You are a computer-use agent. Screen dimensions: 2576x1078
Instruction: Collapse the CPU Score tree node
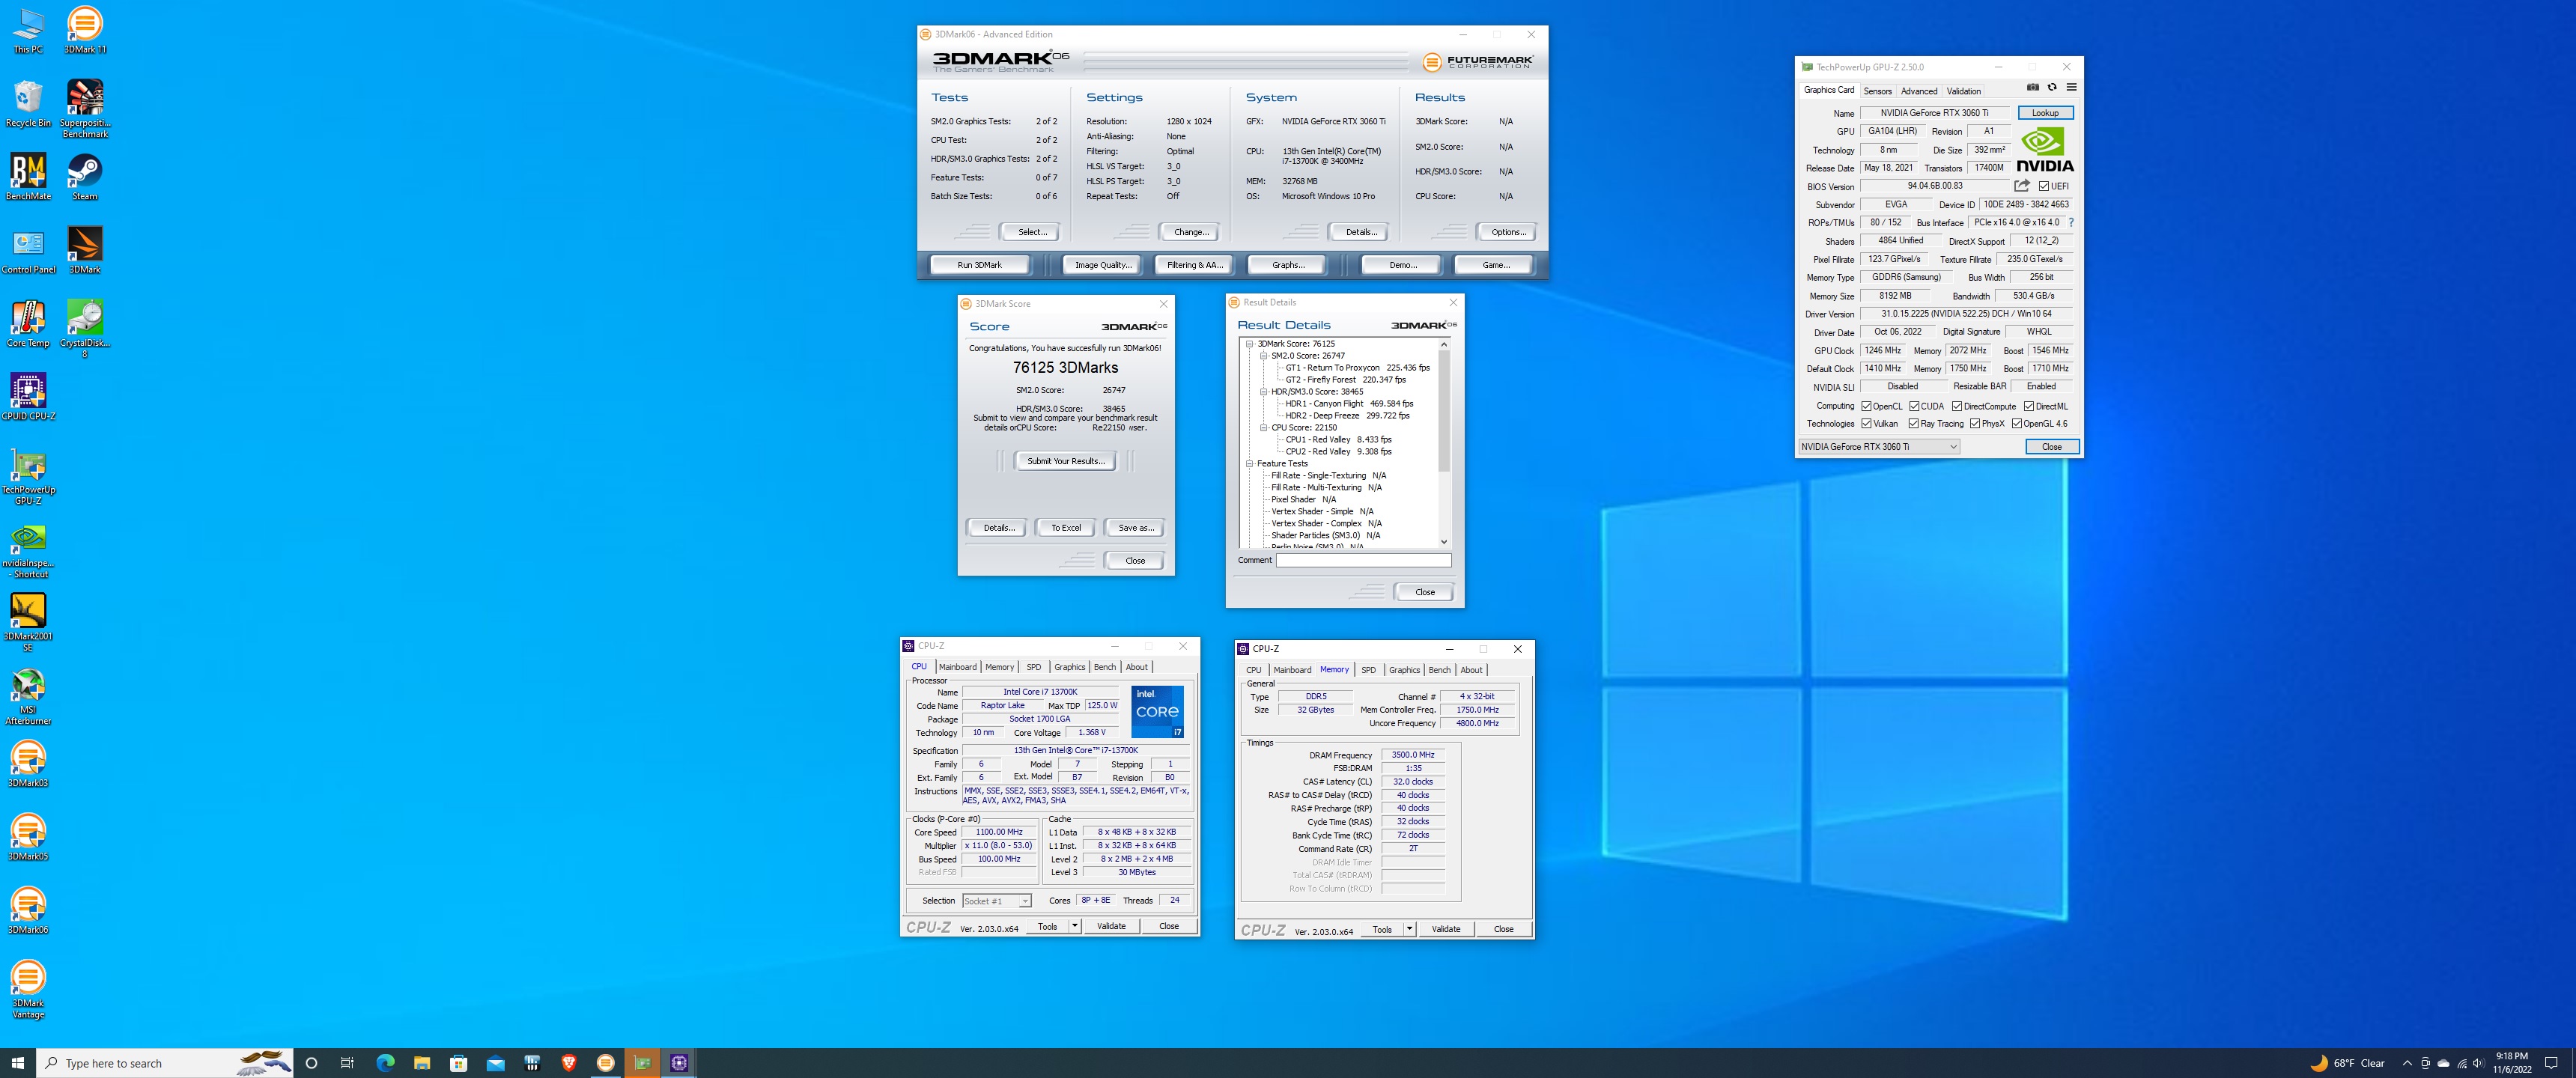coord(1264,428)
